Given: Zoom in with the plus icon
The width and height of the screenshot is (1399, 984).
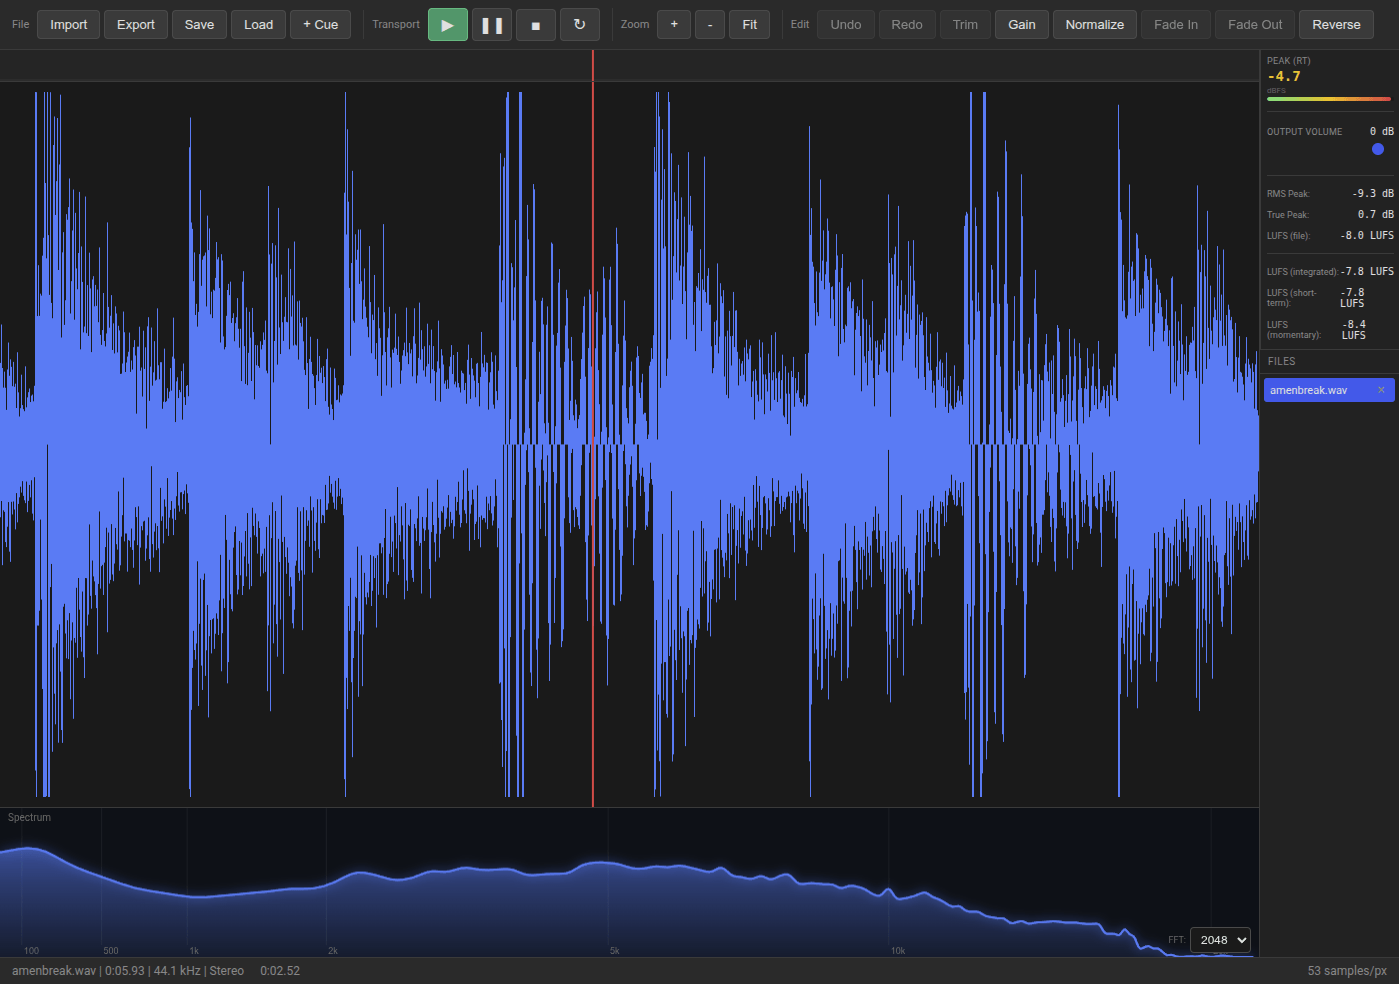Looking at the screenshot, I should pos(674,25).
